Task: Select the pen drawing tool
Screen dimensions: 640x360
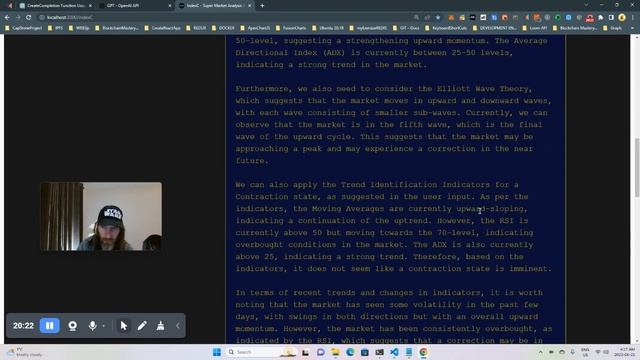Action: (142, 326)
